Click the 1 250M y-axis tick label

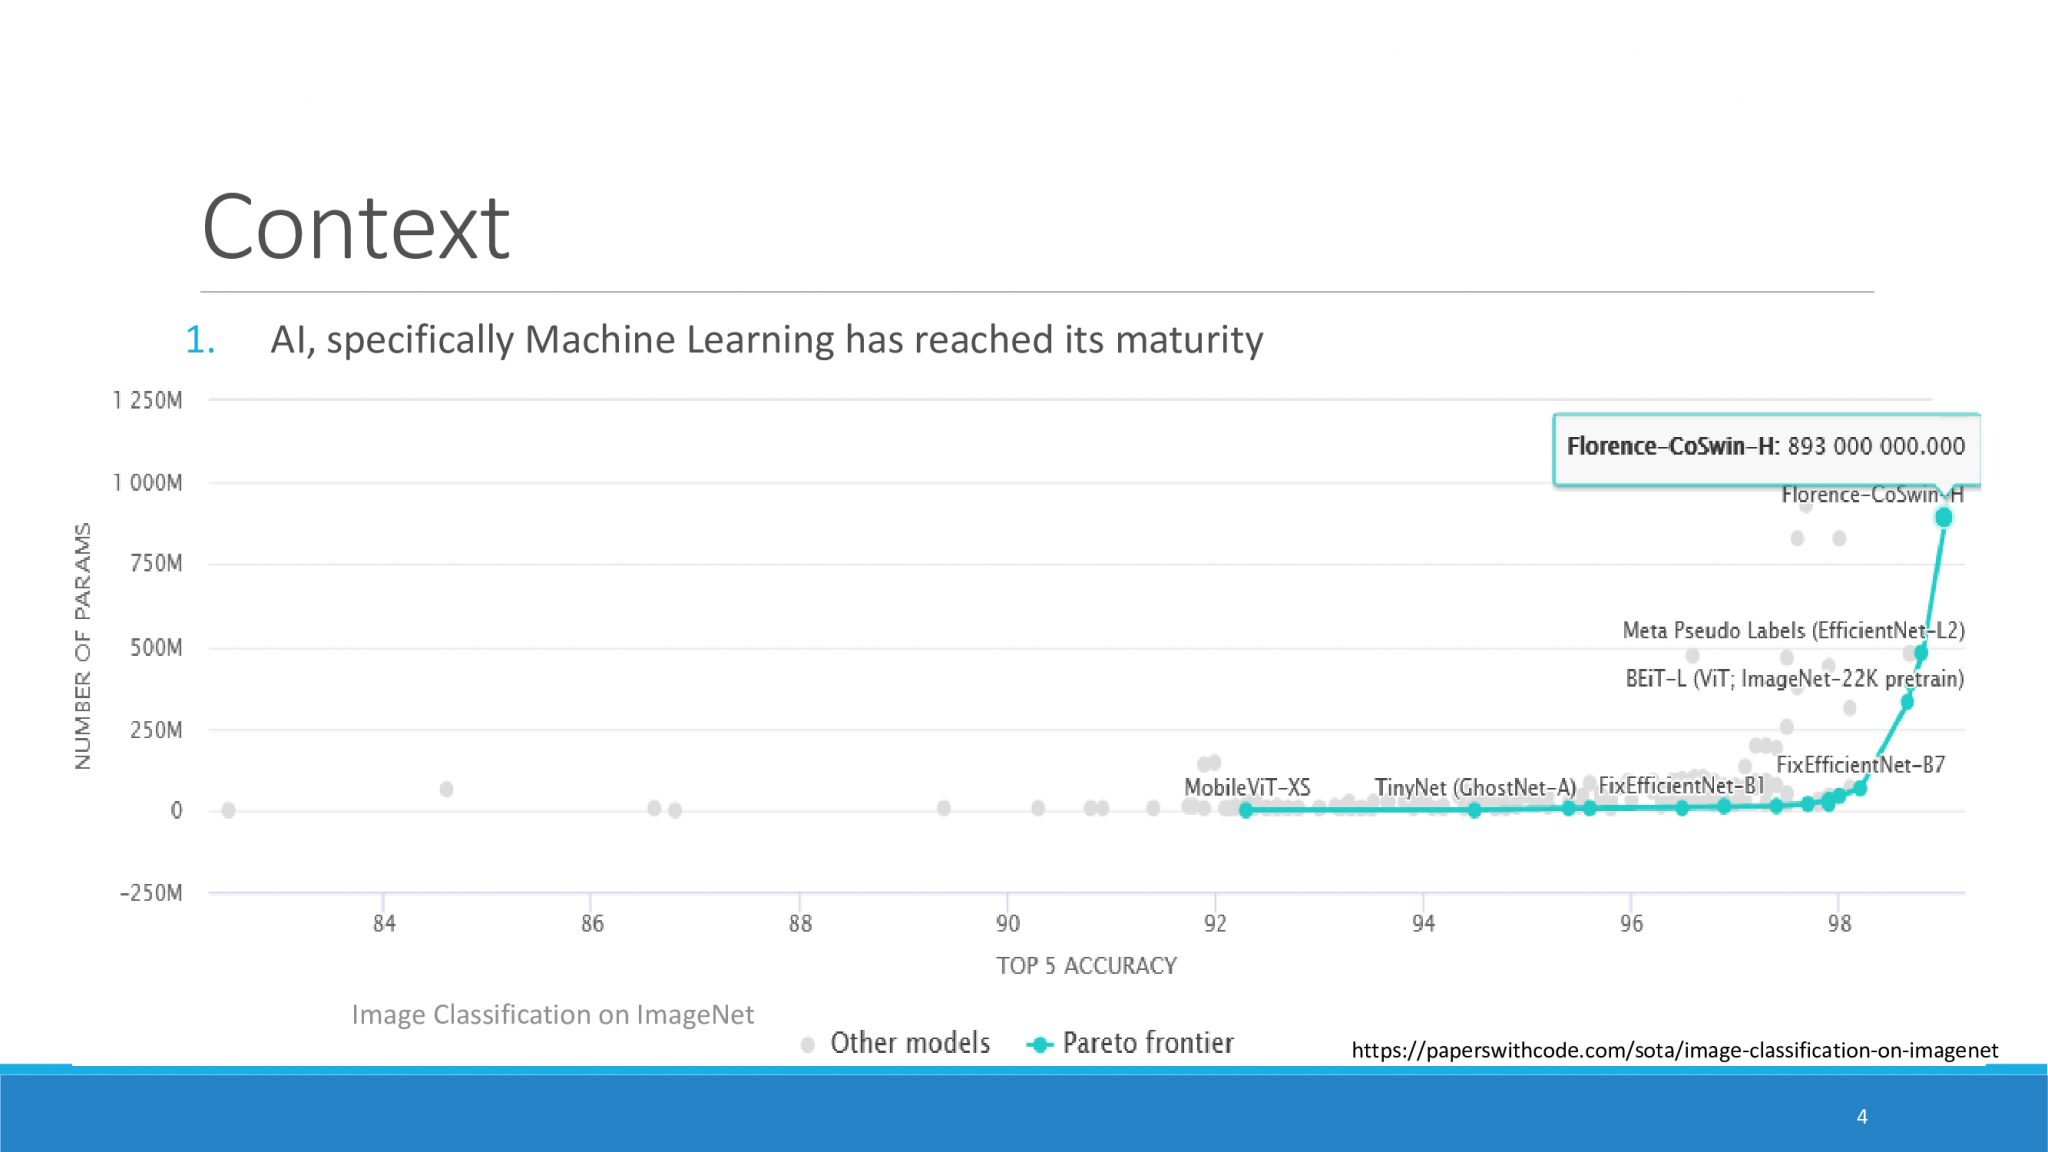click(148, 401)
